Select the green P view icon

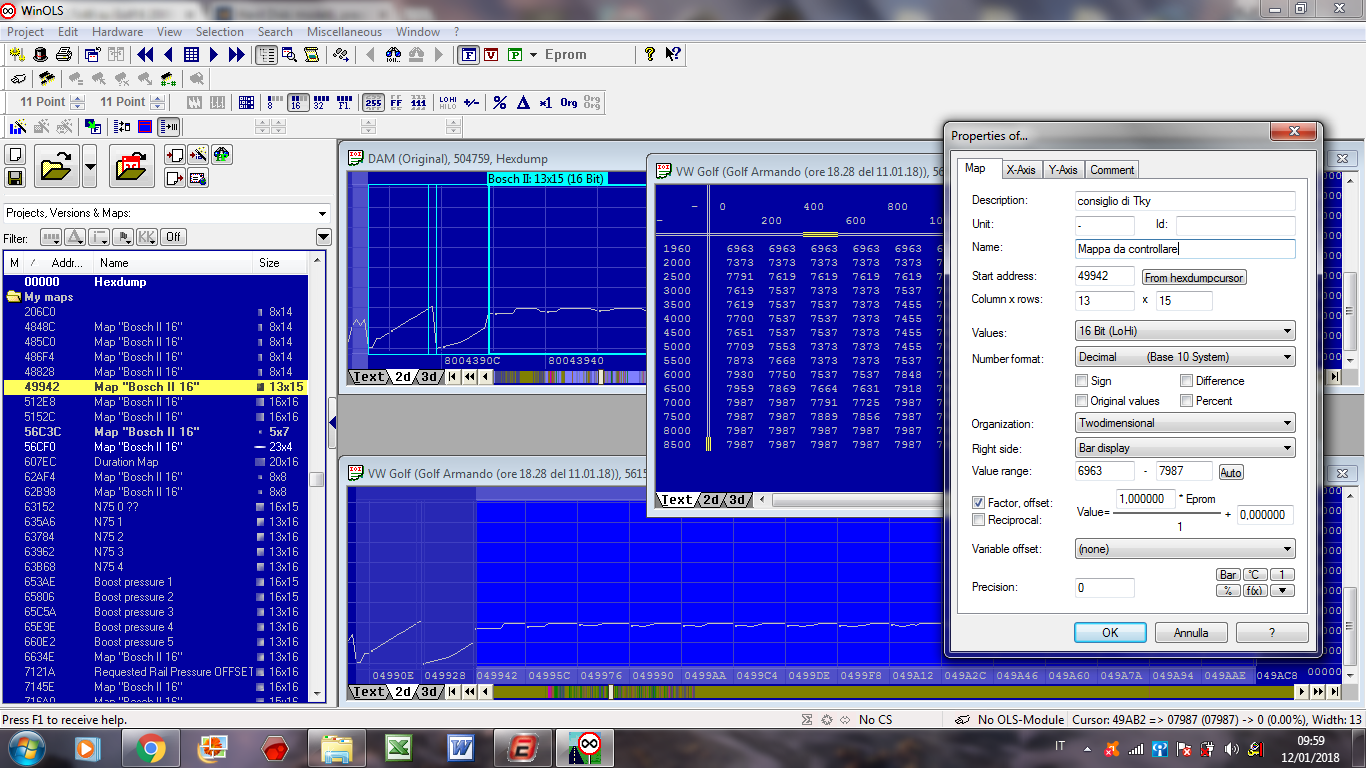click(x=515, y=55)
